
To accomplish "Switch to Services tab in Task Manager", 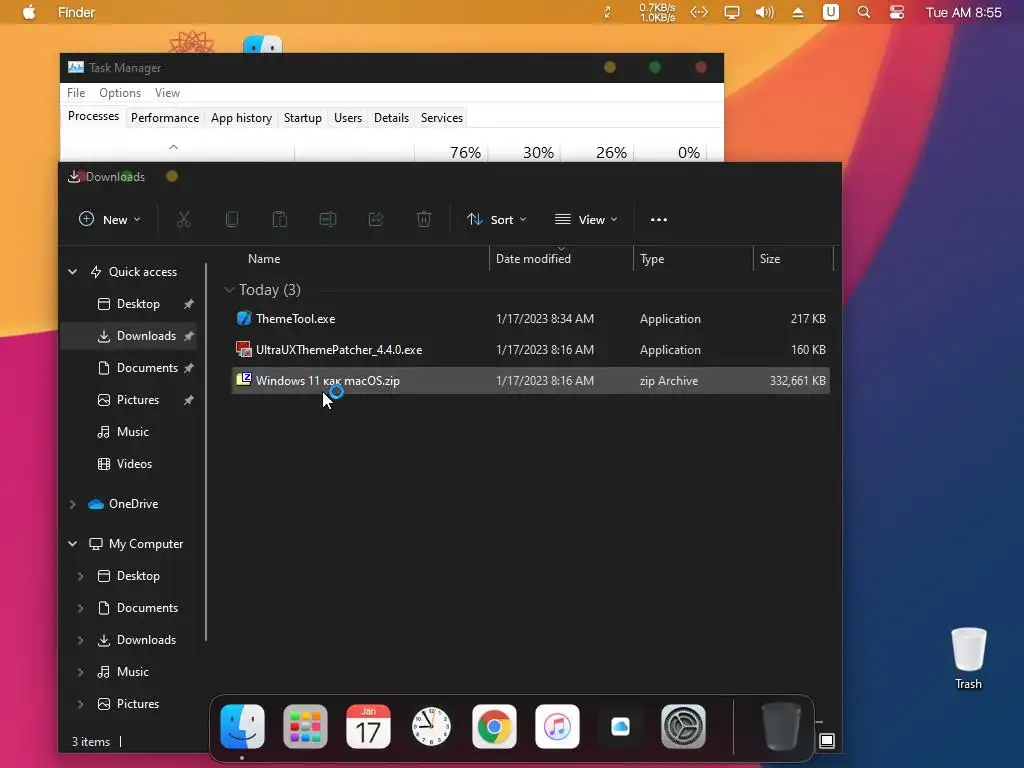I will tap(441, 118).
